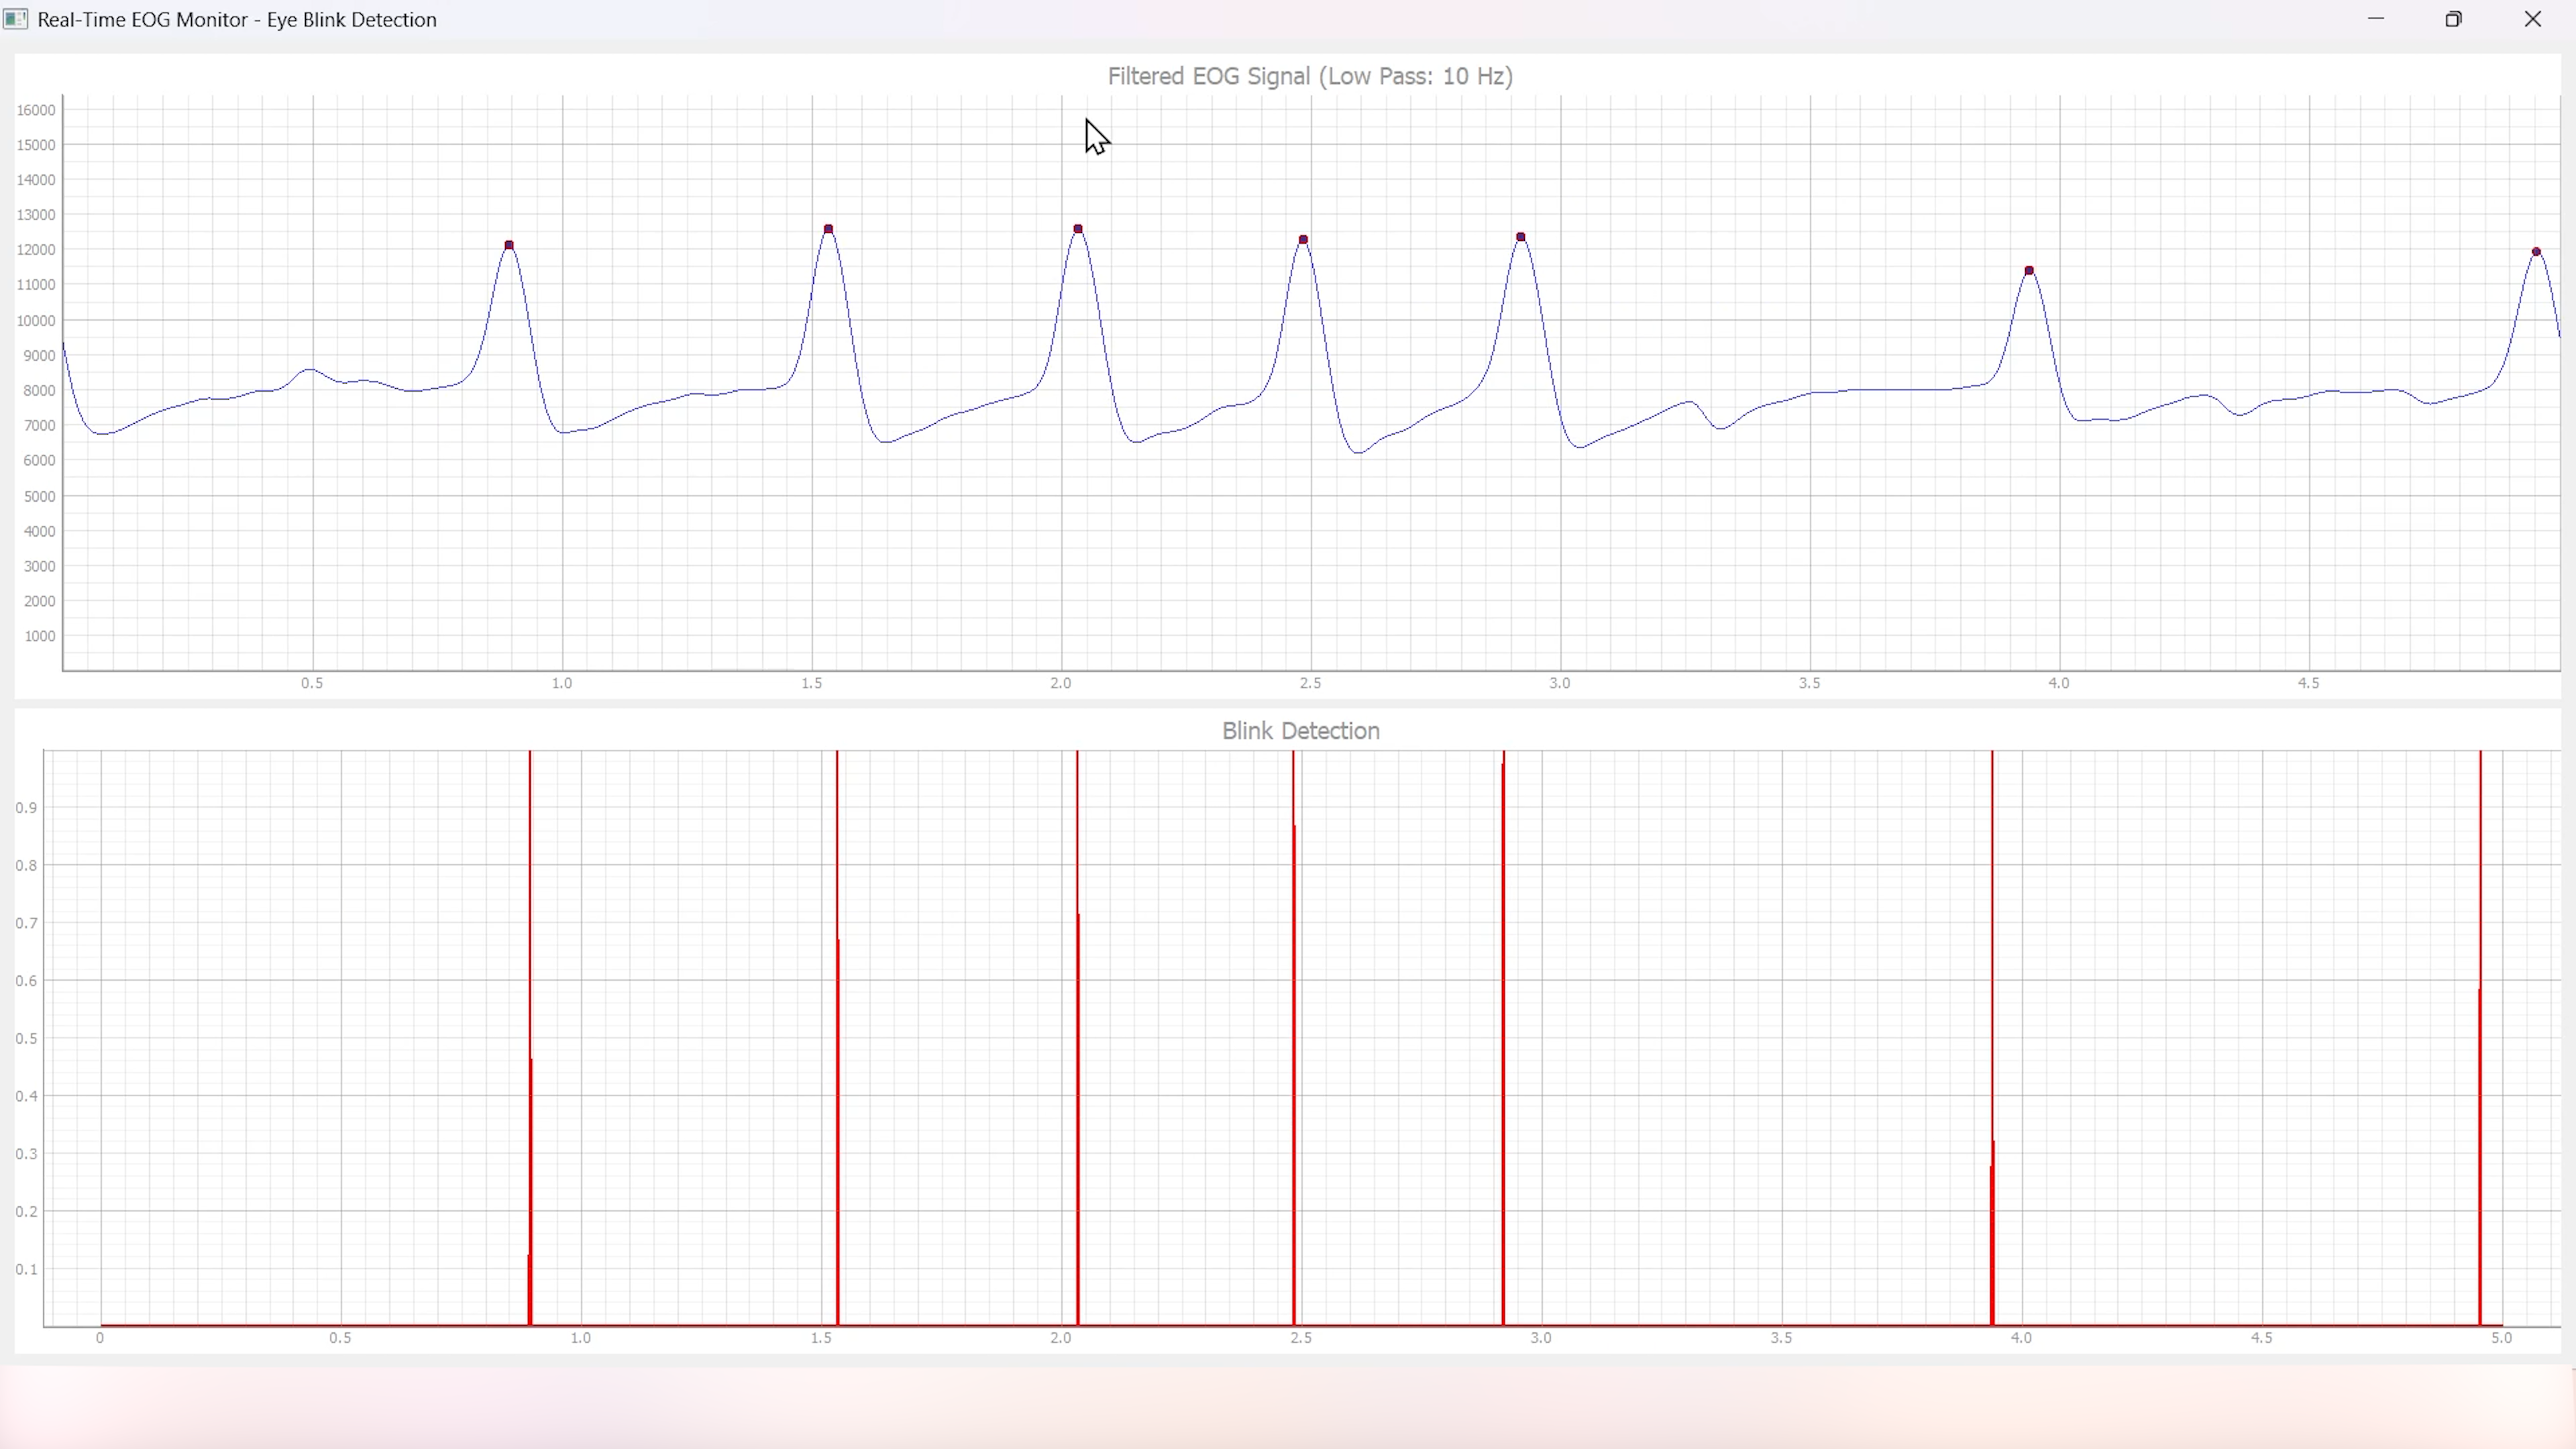Click the peak marker just after 2.0 seconds
2576x1449 pixels.
1078,229
